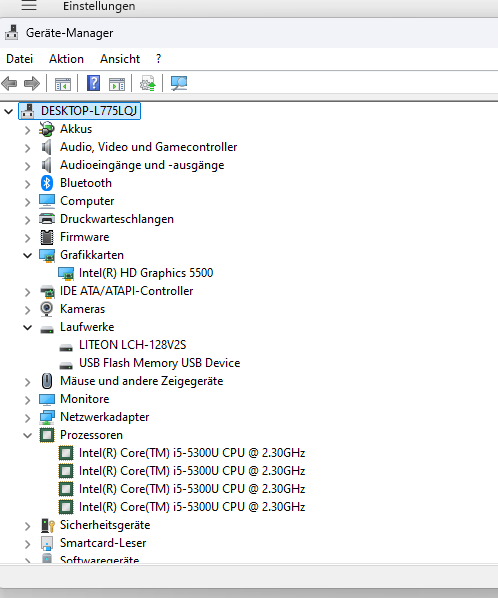This screenshot has height=598, width=498.
Task: Open the Datei menu
Action: coord(19,59)
